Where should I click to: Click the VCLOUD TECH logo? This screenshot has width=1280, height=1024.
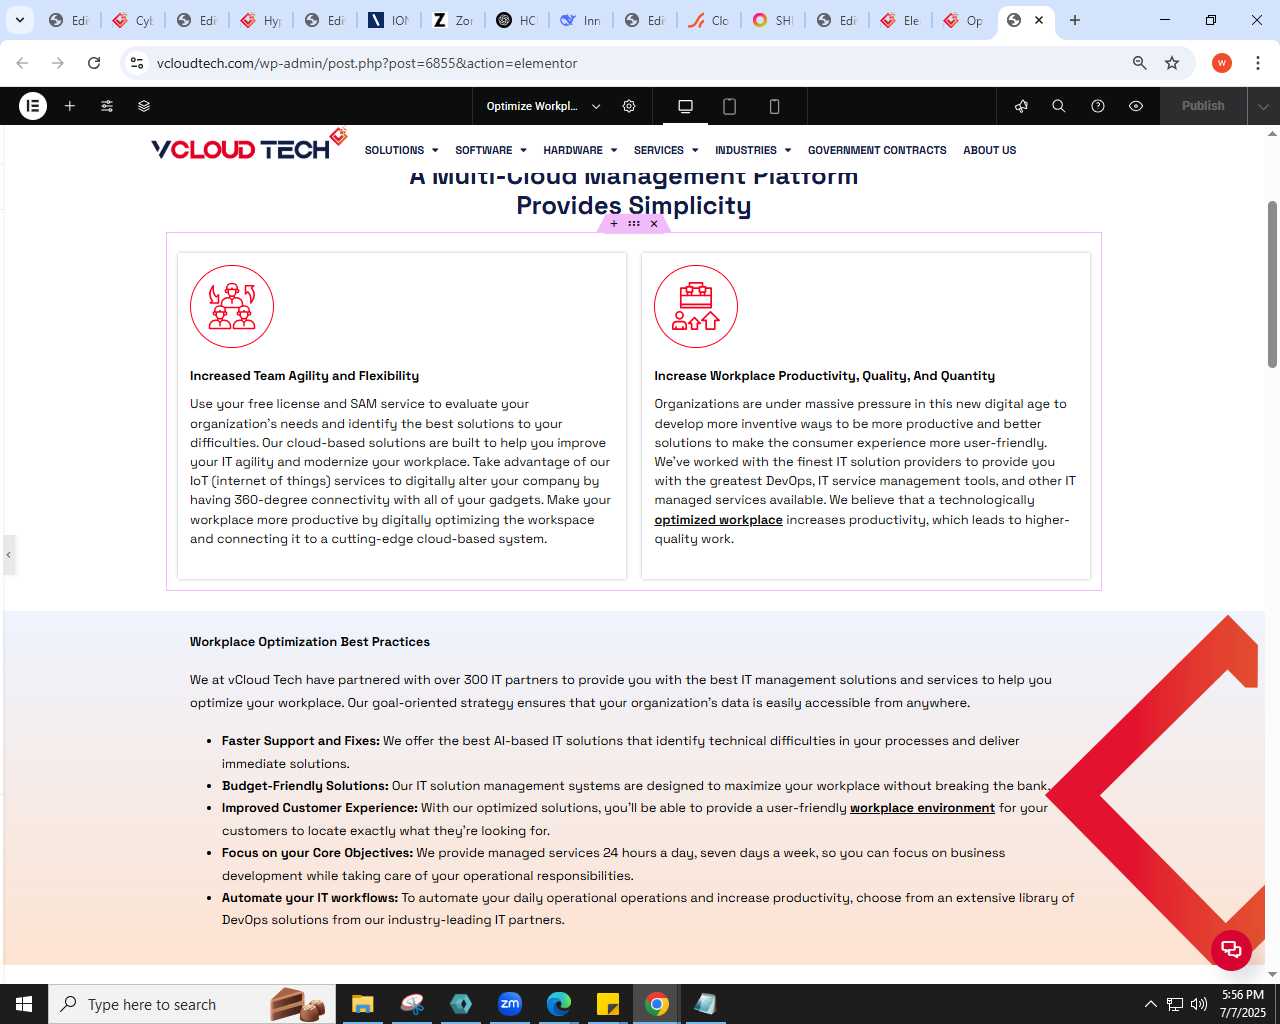click(x=249, y=146)
